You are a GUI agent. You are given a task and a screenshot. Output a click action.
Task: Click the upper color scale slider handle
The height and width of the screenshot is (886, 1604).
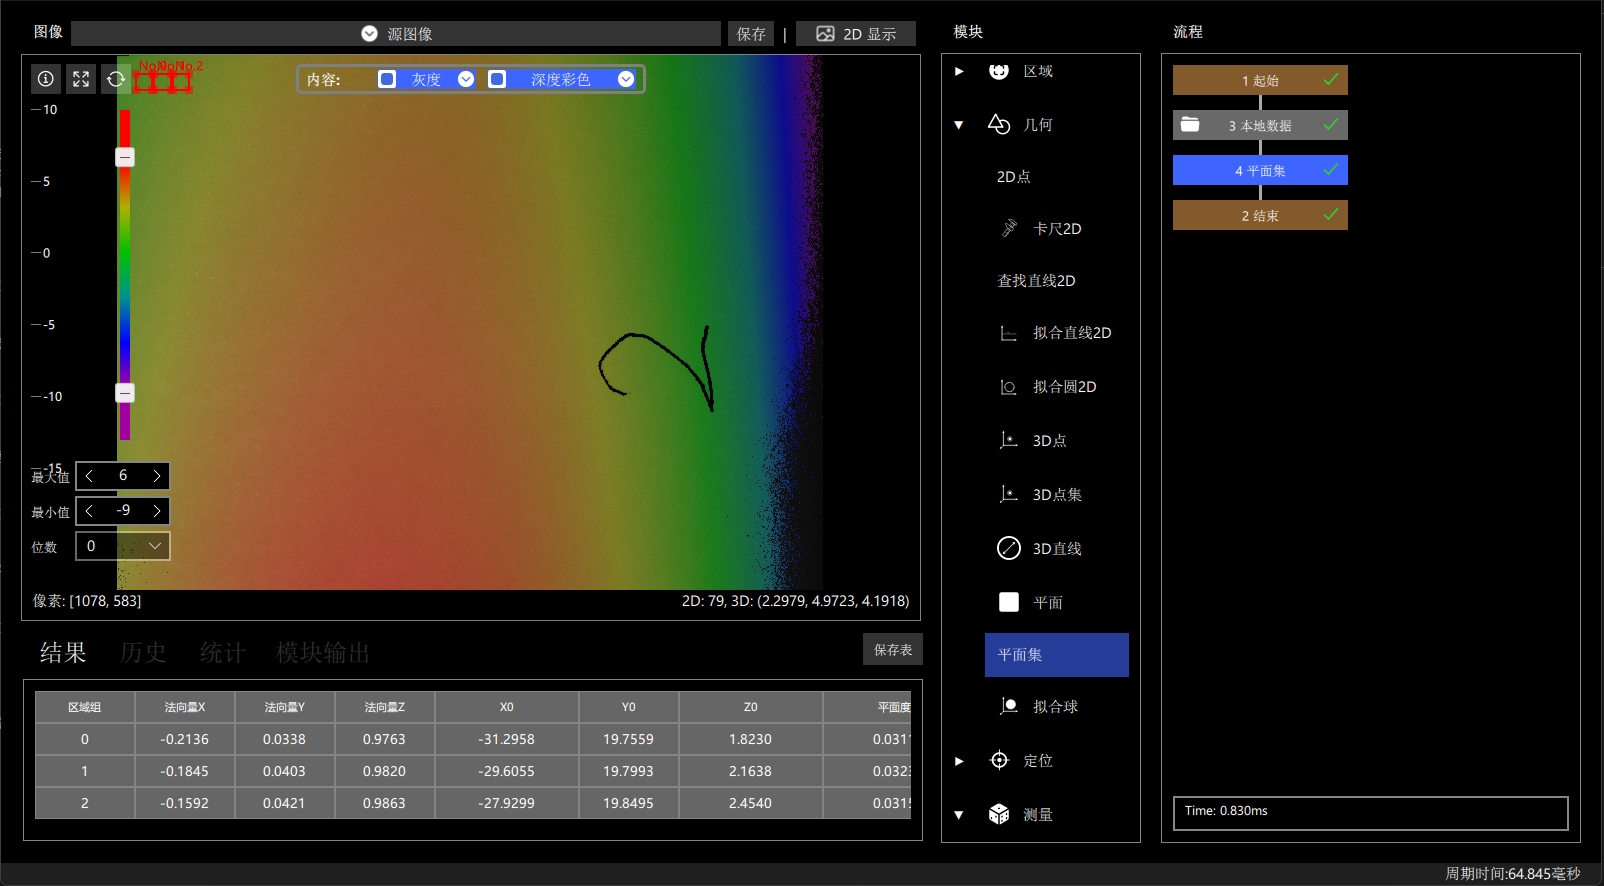[125, 157]
